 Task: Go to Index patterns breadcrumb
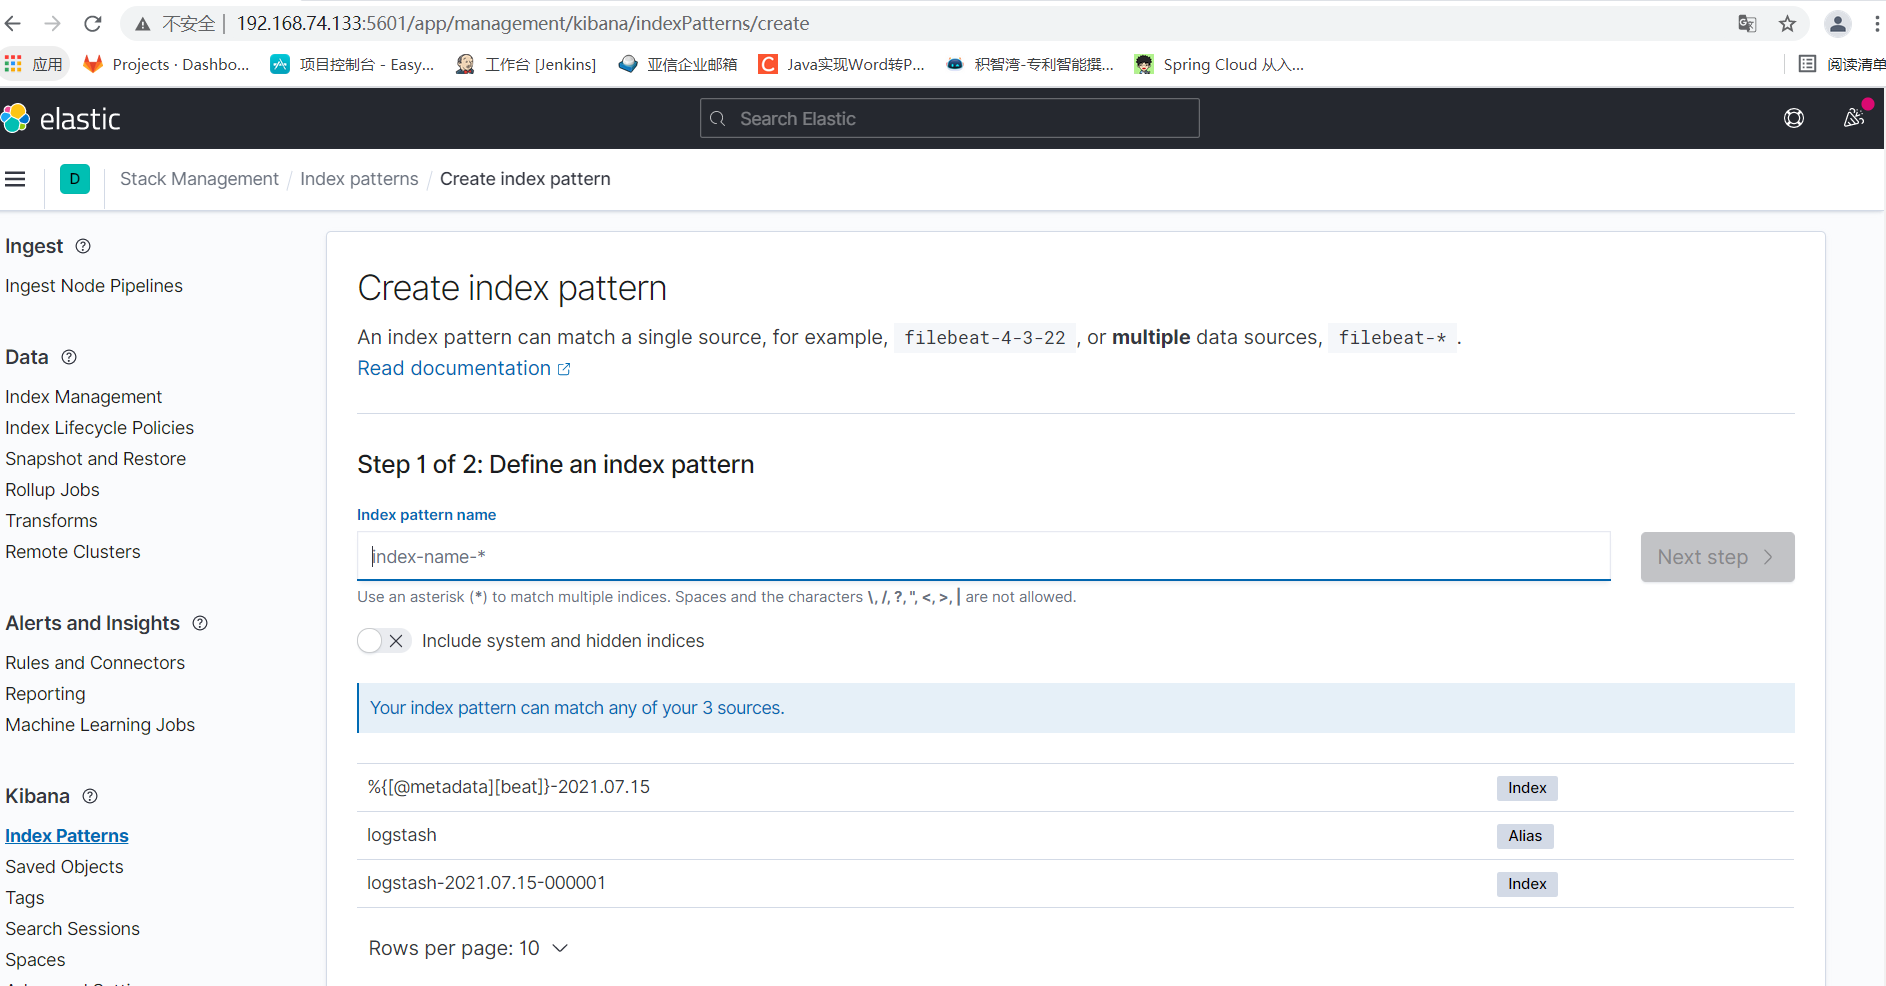[x=359, y=179]
